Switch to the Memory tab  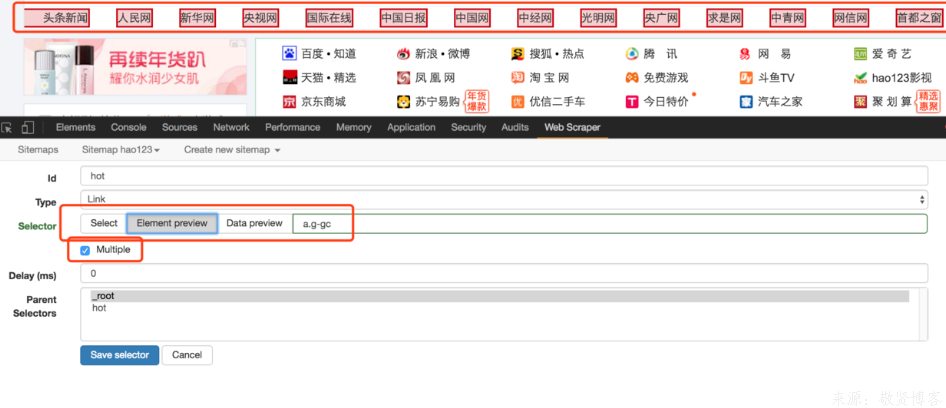click(354, 127)
